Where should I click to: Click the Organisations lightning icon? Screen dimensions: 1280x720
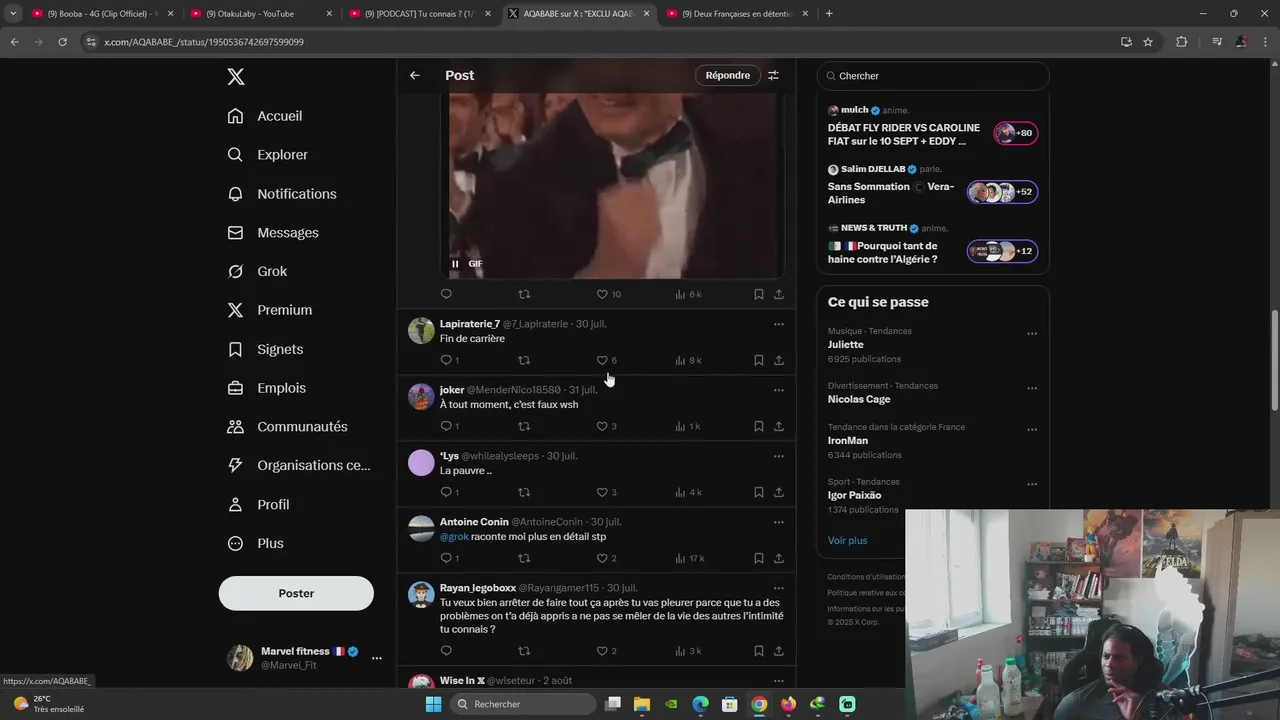(235, 465)
